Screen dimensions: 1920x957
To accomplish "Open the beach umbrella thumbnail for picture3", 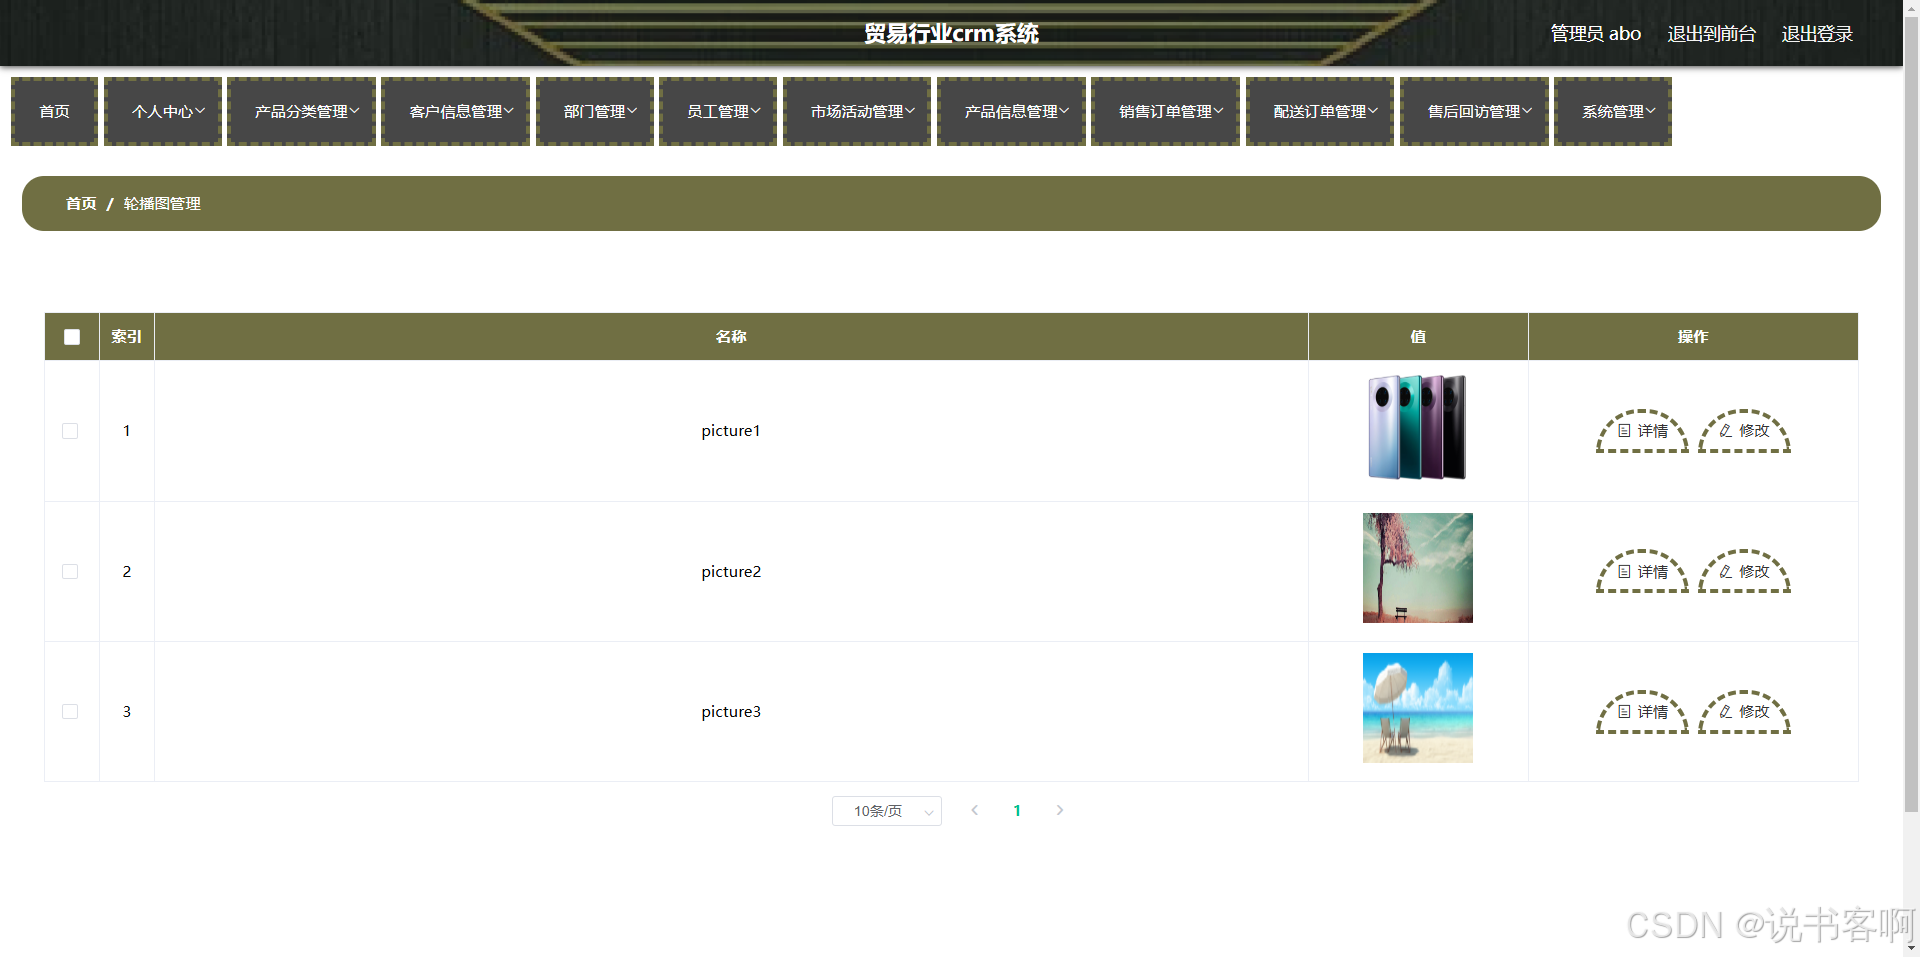I will tap(1418, 708).
